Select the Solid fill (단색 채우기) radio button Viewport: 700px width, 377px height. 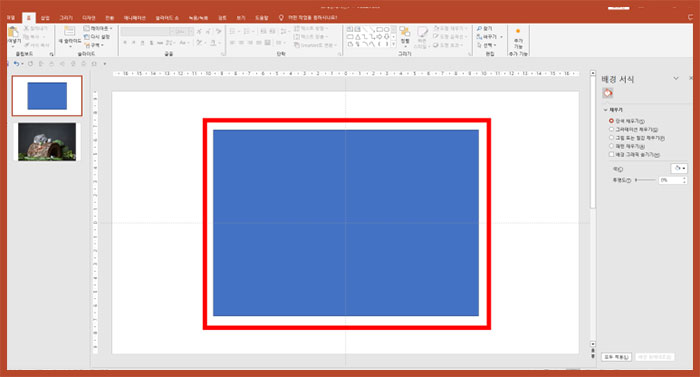pos(611,121)
